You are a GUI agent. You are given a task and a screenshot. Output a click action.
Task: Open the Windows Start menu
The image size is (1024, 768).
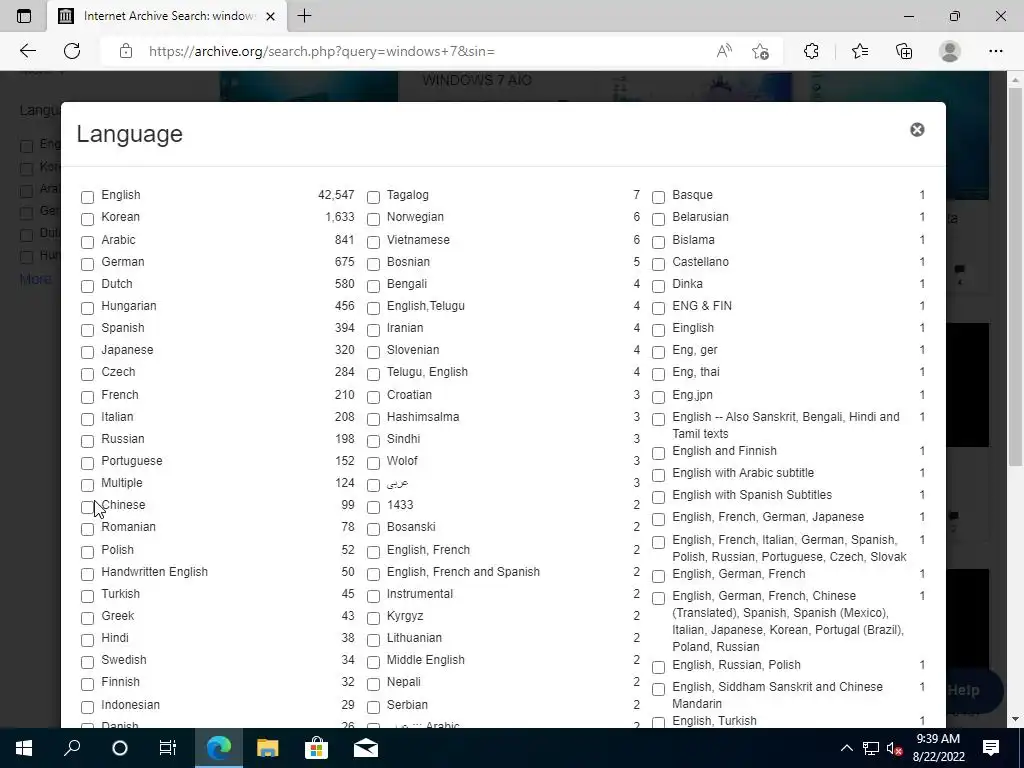[x=24, y=748]
